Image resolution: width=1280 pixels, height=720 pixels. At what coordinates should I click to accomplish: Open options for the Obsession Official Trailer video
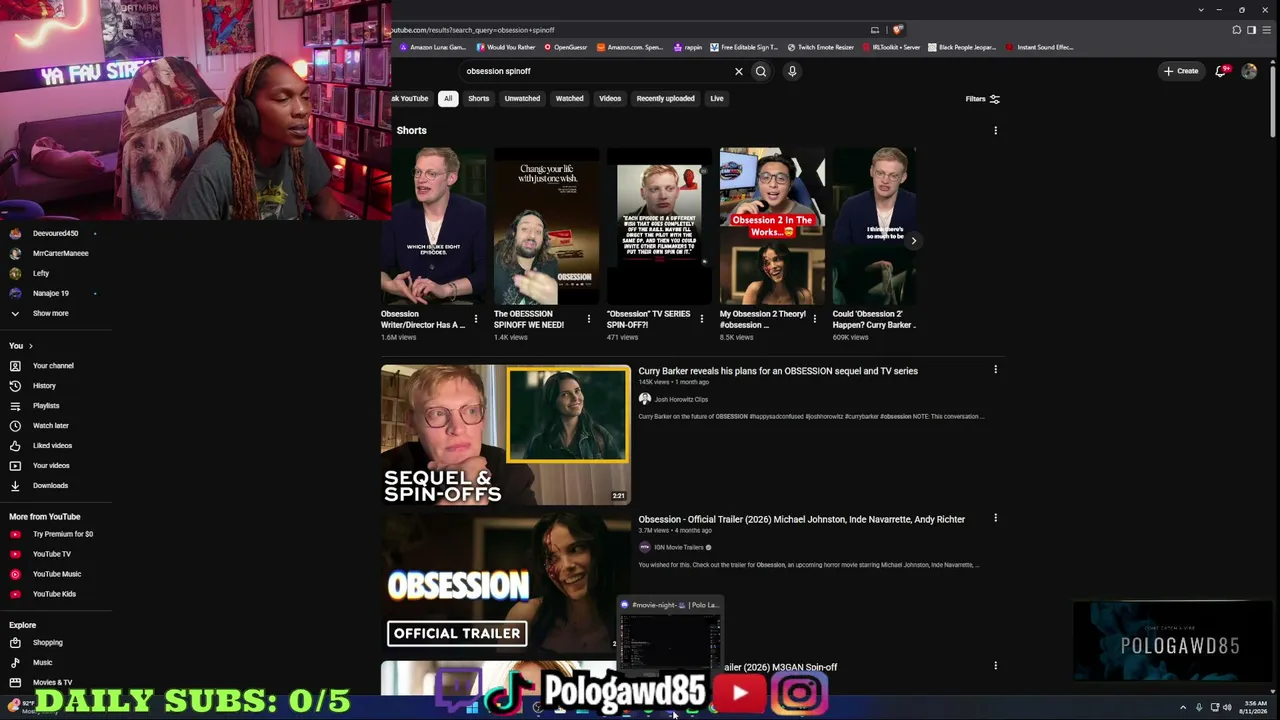click(x=995, y=518)
